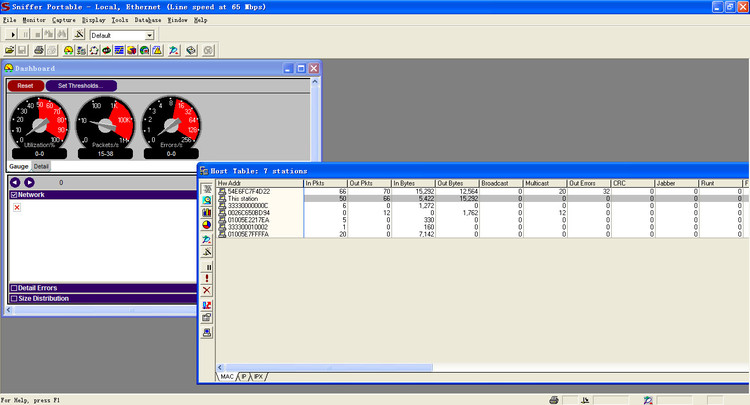Click the right arrow button in Dashboard

(29, 182)
